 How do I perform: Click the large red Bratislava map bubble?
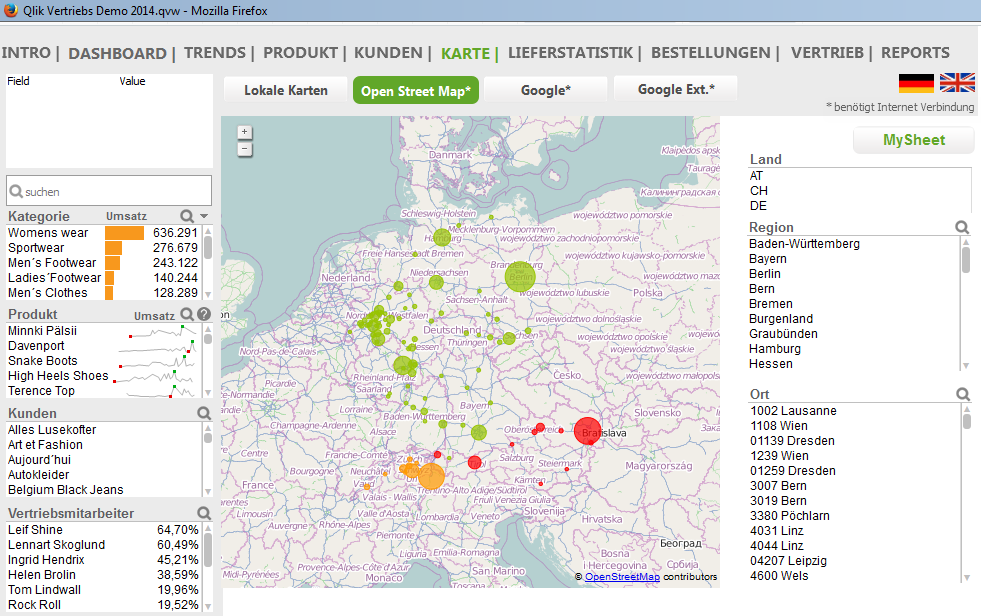pos(587,431)
